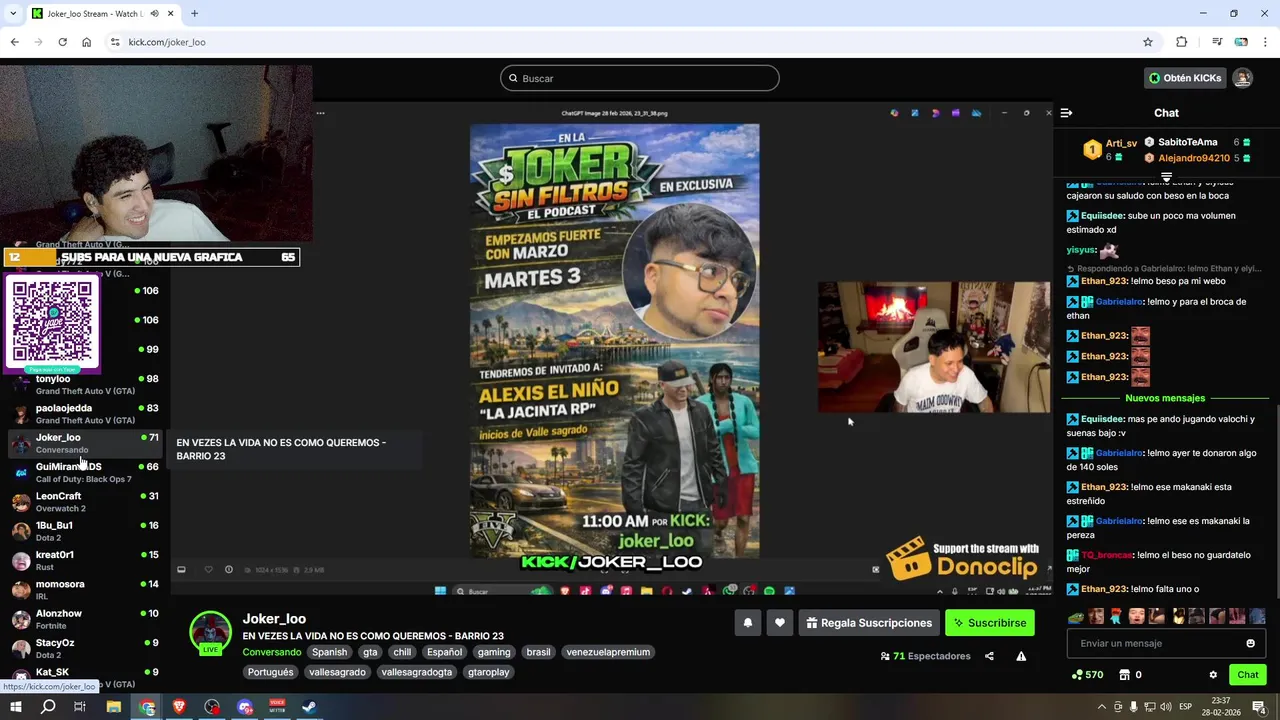Open 1Bu_Bu1 Dota 2 channel
The image size is (1280, 720).
(x=84, y=531)
